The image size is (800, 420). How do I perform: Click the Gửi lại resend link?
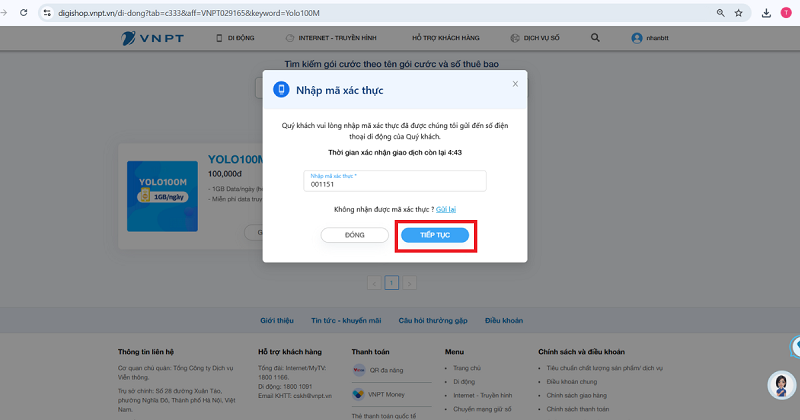pos(446,209)
